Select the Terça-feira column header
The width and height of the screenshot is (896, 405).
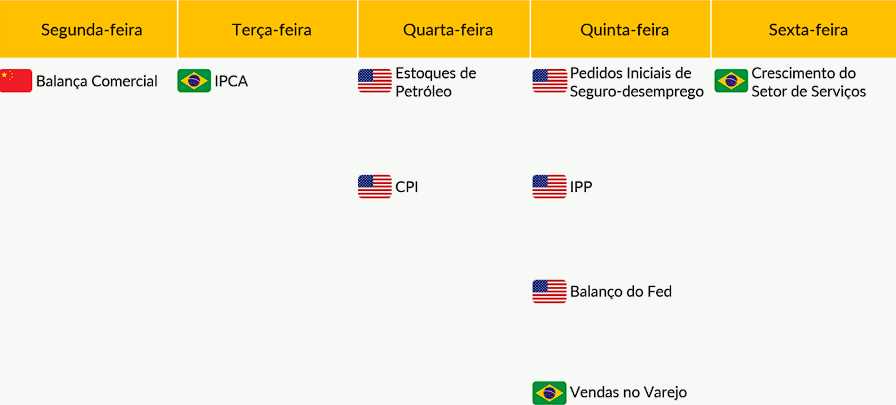(x=271, y=29)
